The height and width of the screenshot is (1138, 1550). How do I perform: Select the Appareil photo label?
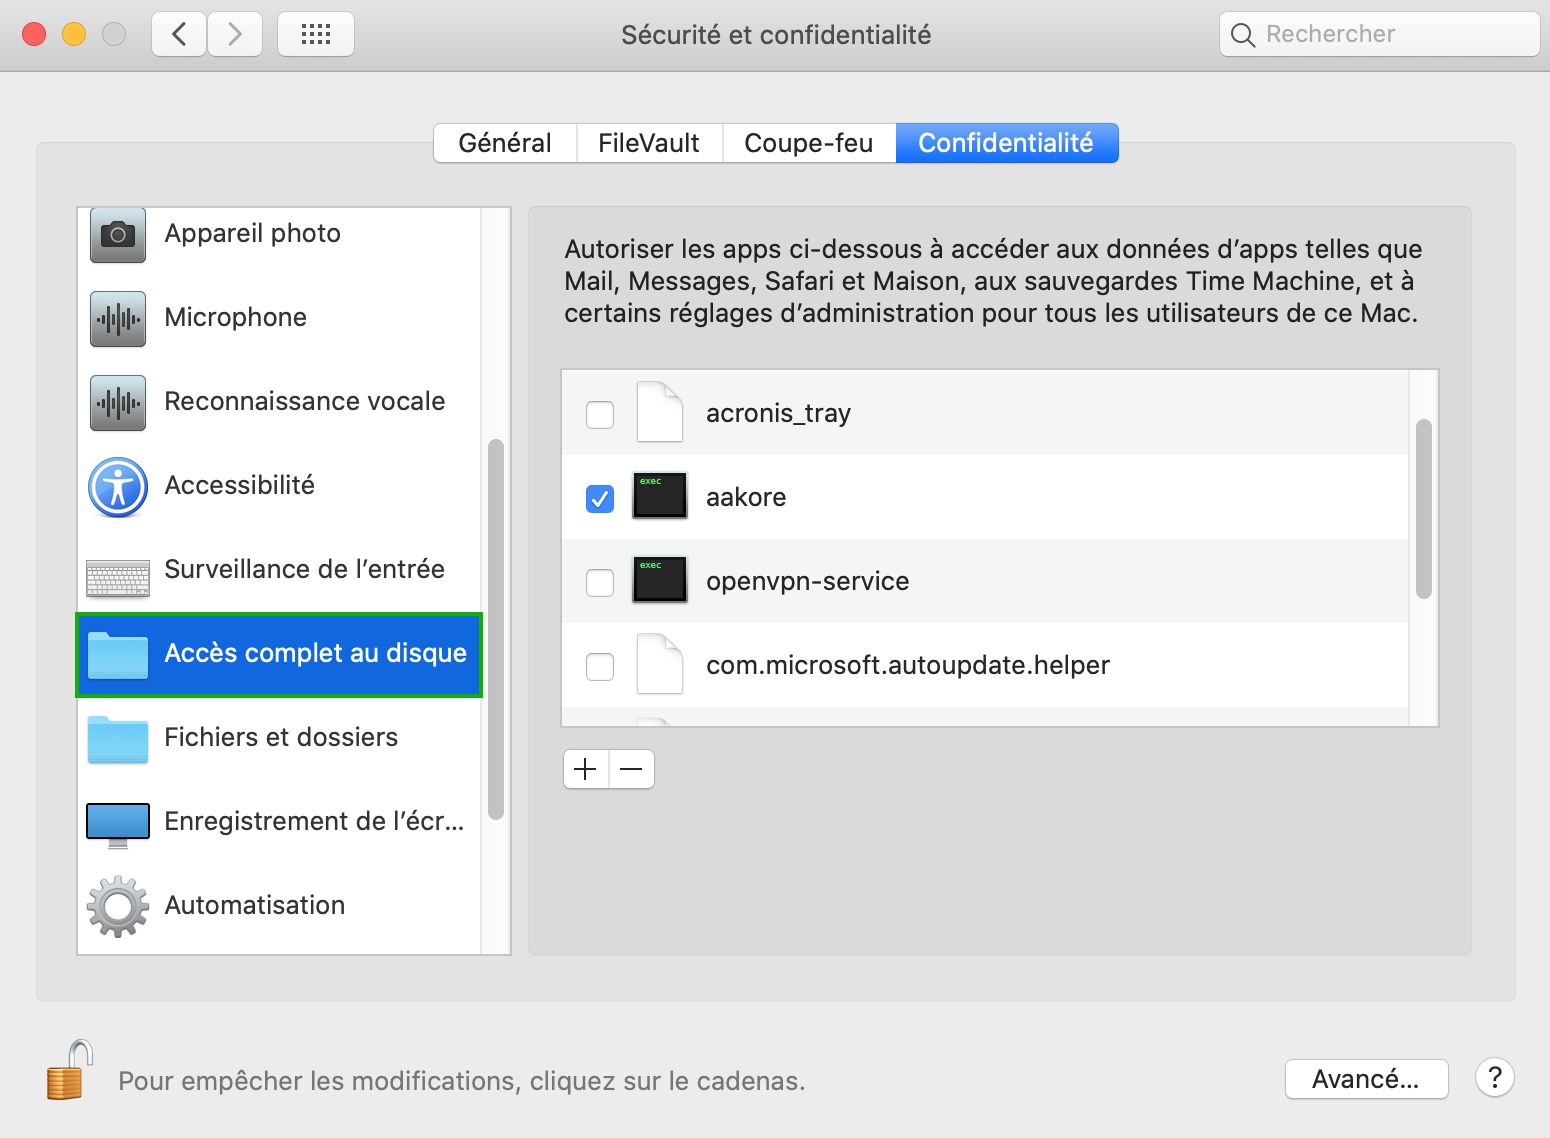click(253, 233)
